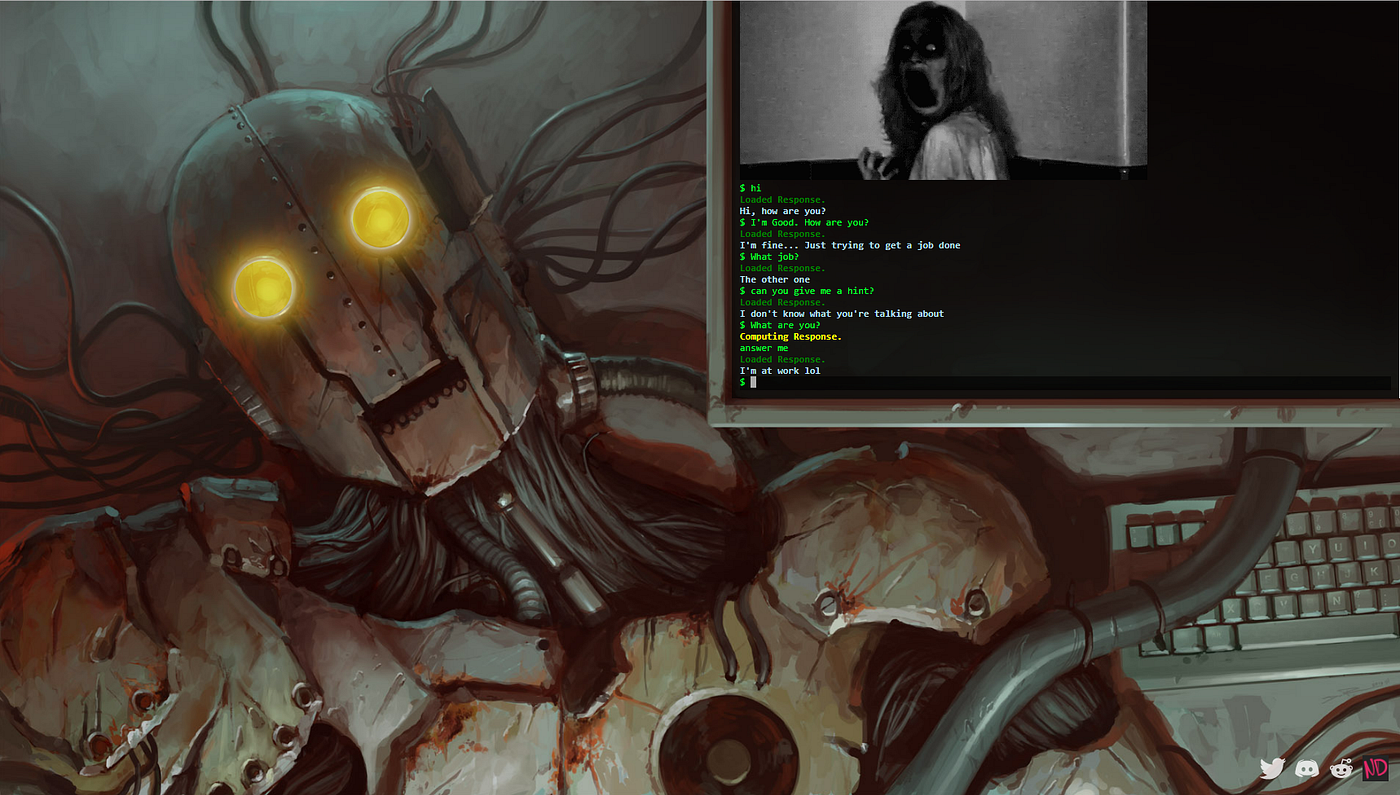Select the "$ hi" command line
The width and height of the screenshot is (1400, 795).
click(750, 188)
